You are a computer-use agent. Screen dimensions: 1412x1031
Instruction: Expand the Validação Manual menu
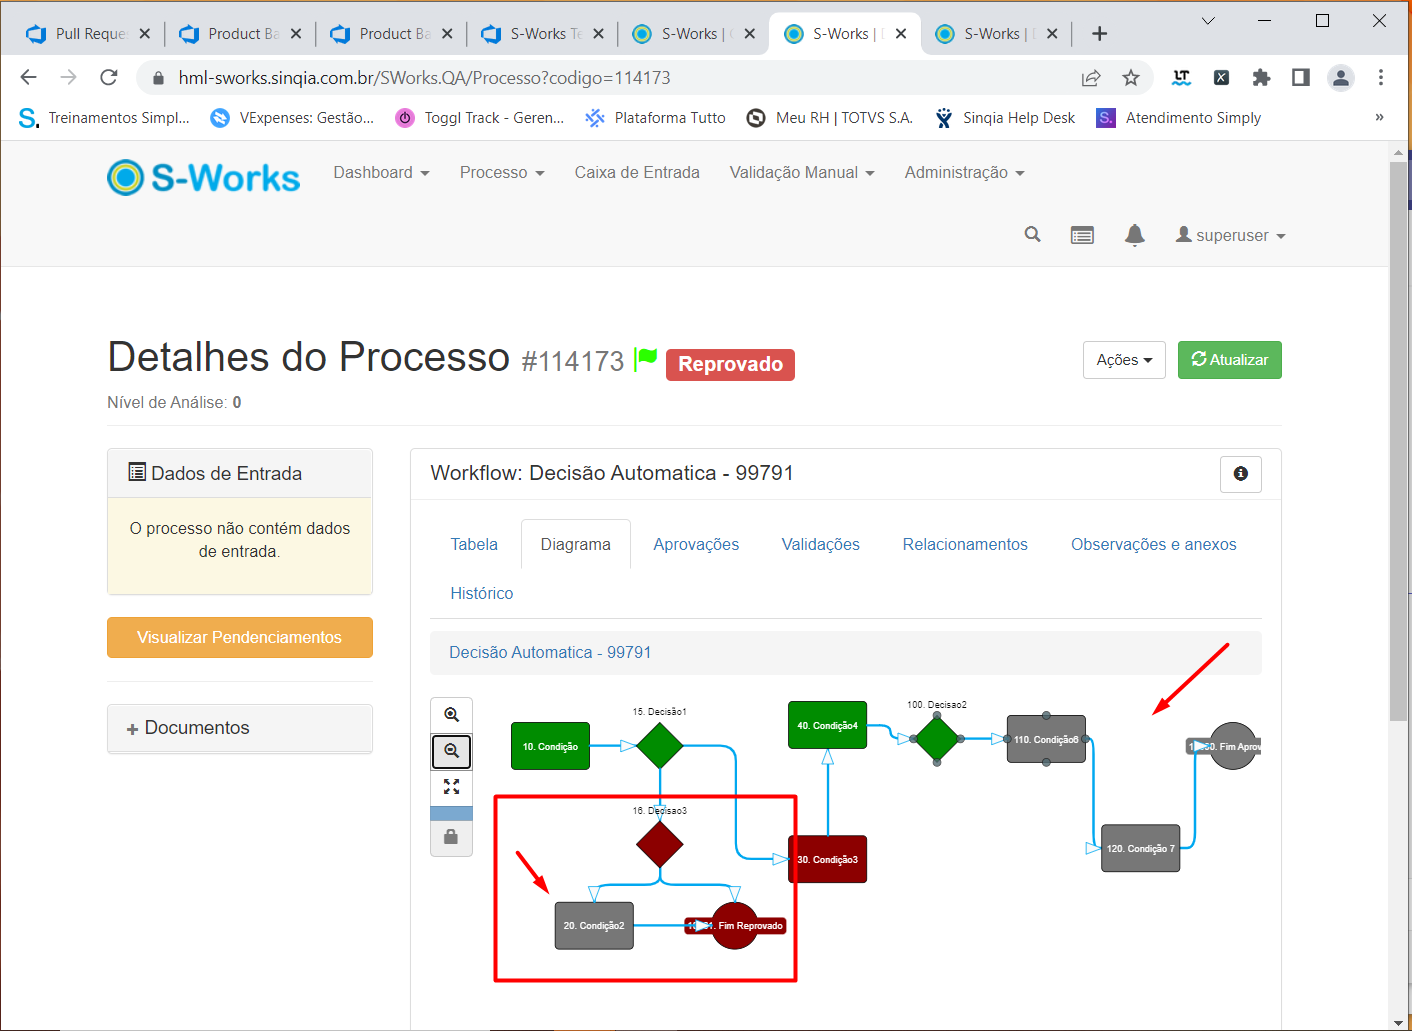802,173
